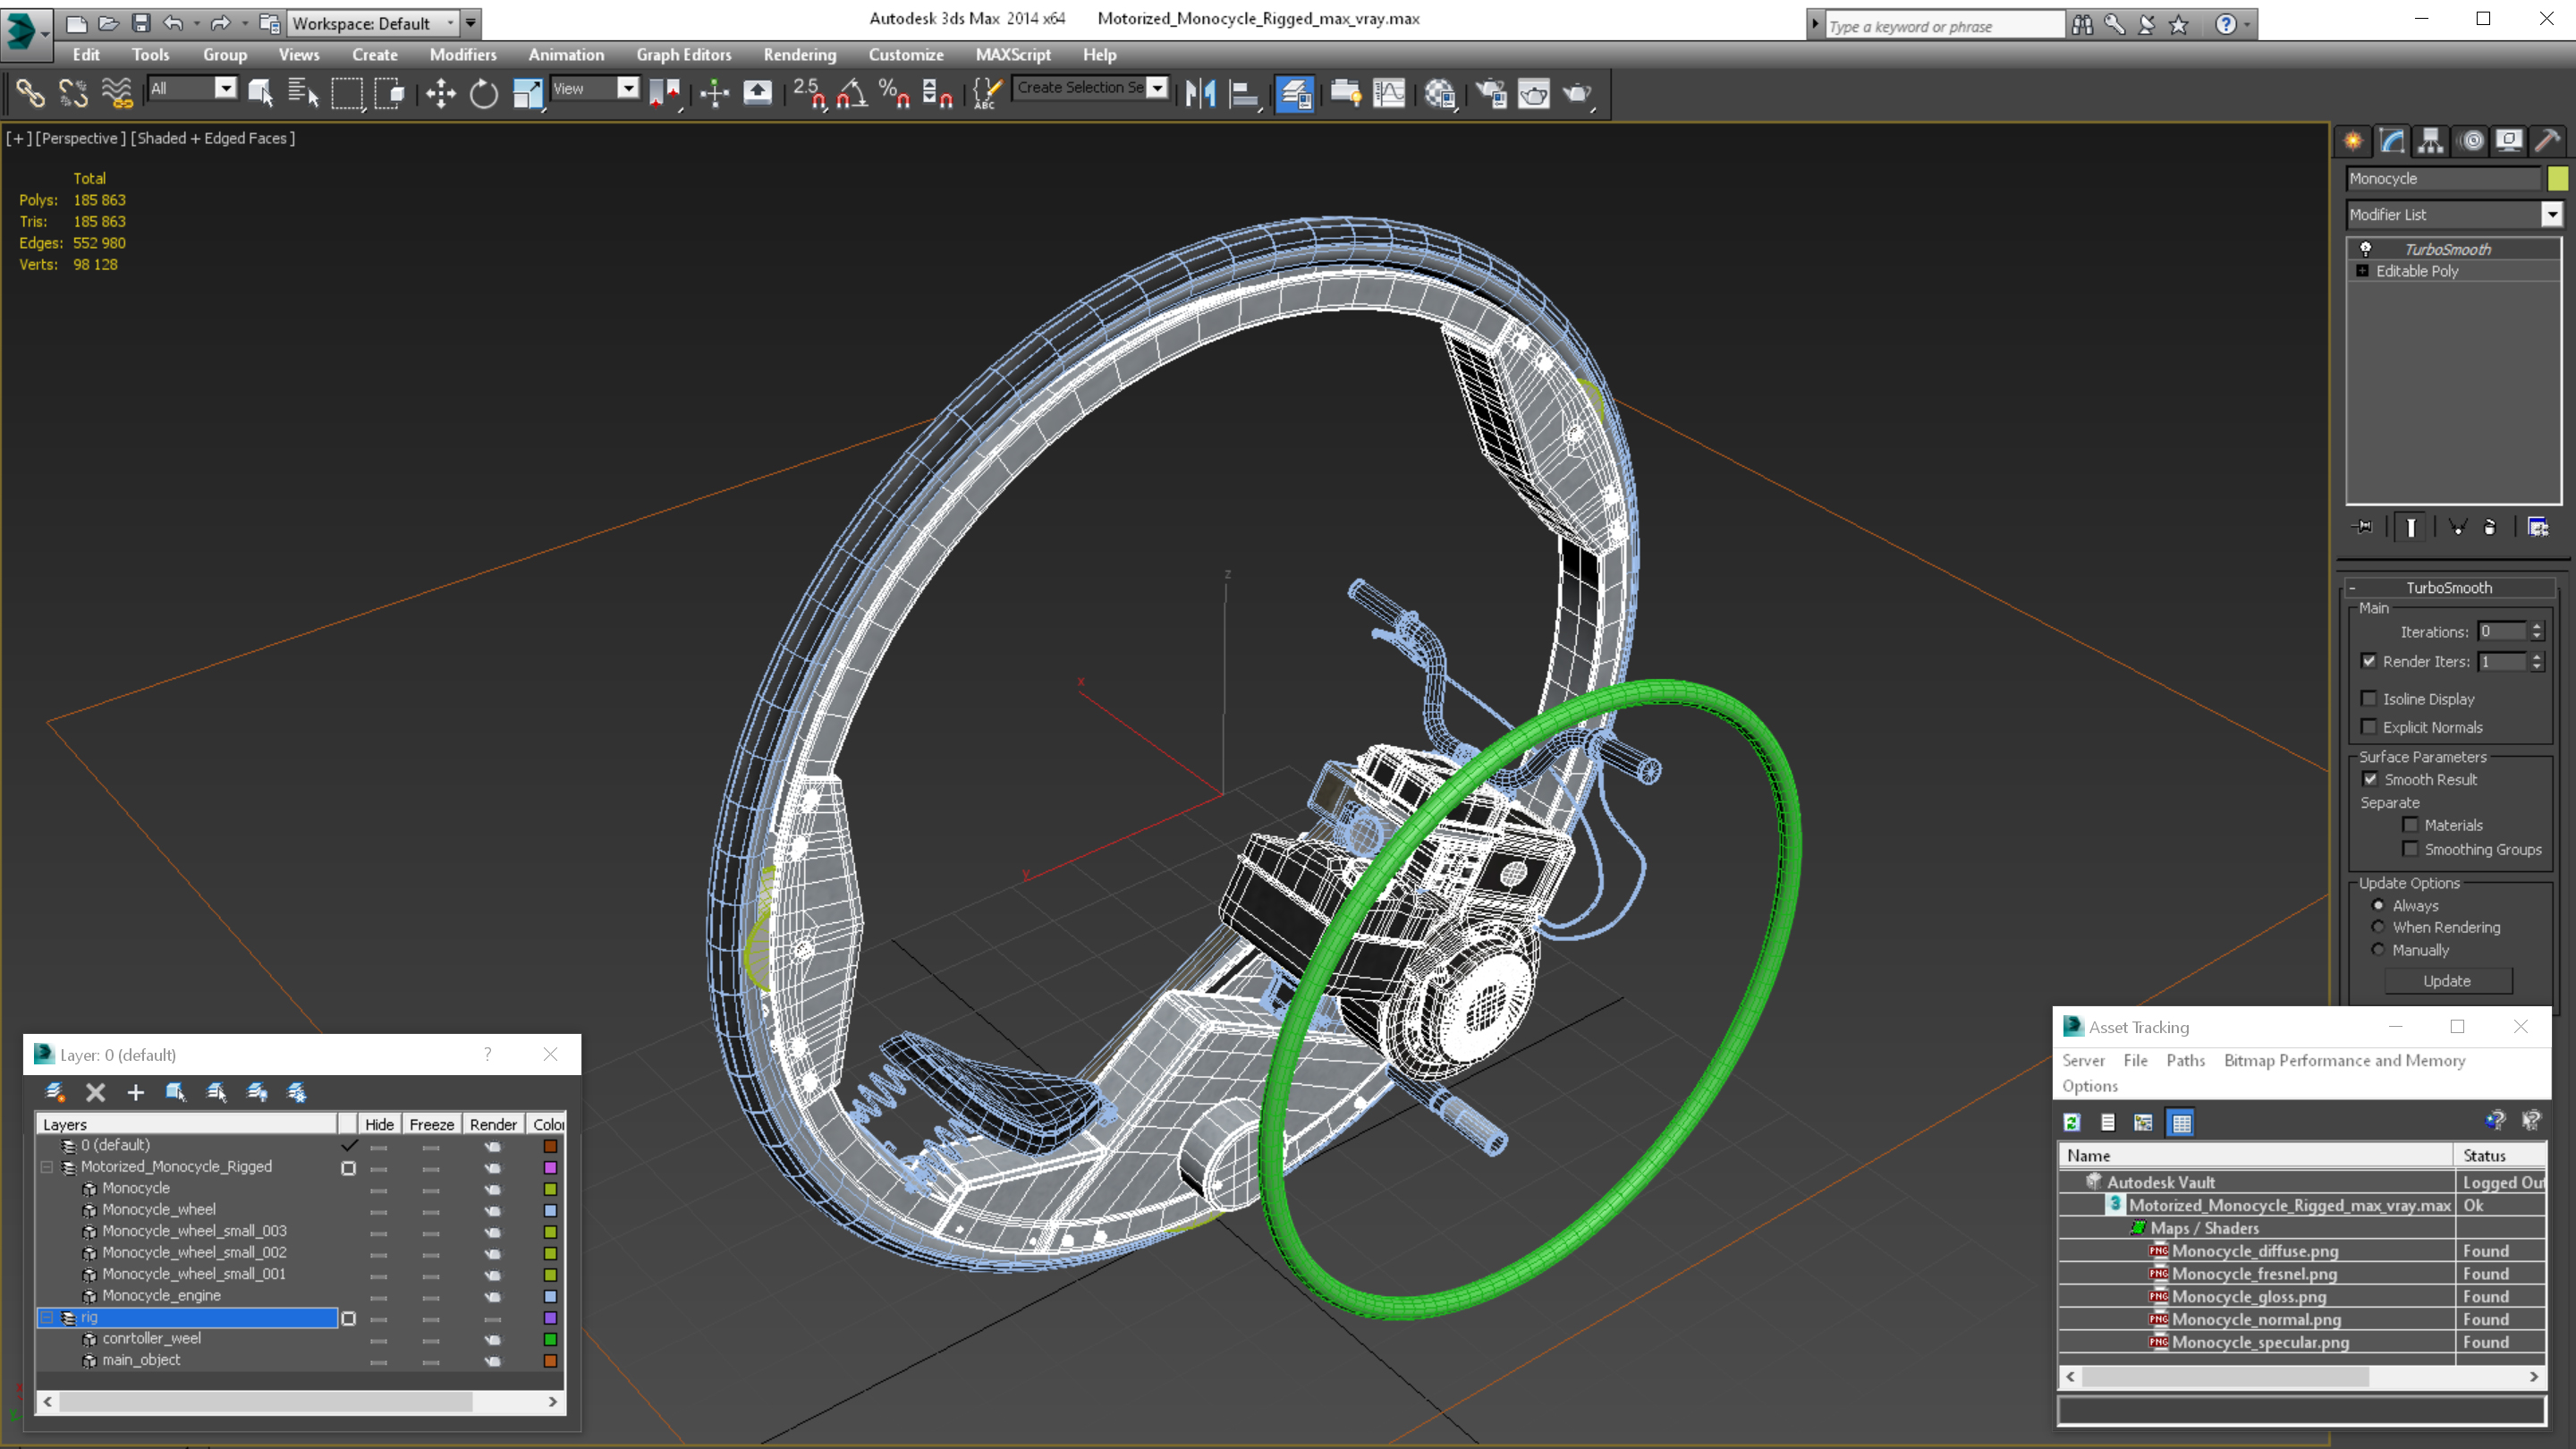Open the Curve Editor icon

tap(1389, 93)
